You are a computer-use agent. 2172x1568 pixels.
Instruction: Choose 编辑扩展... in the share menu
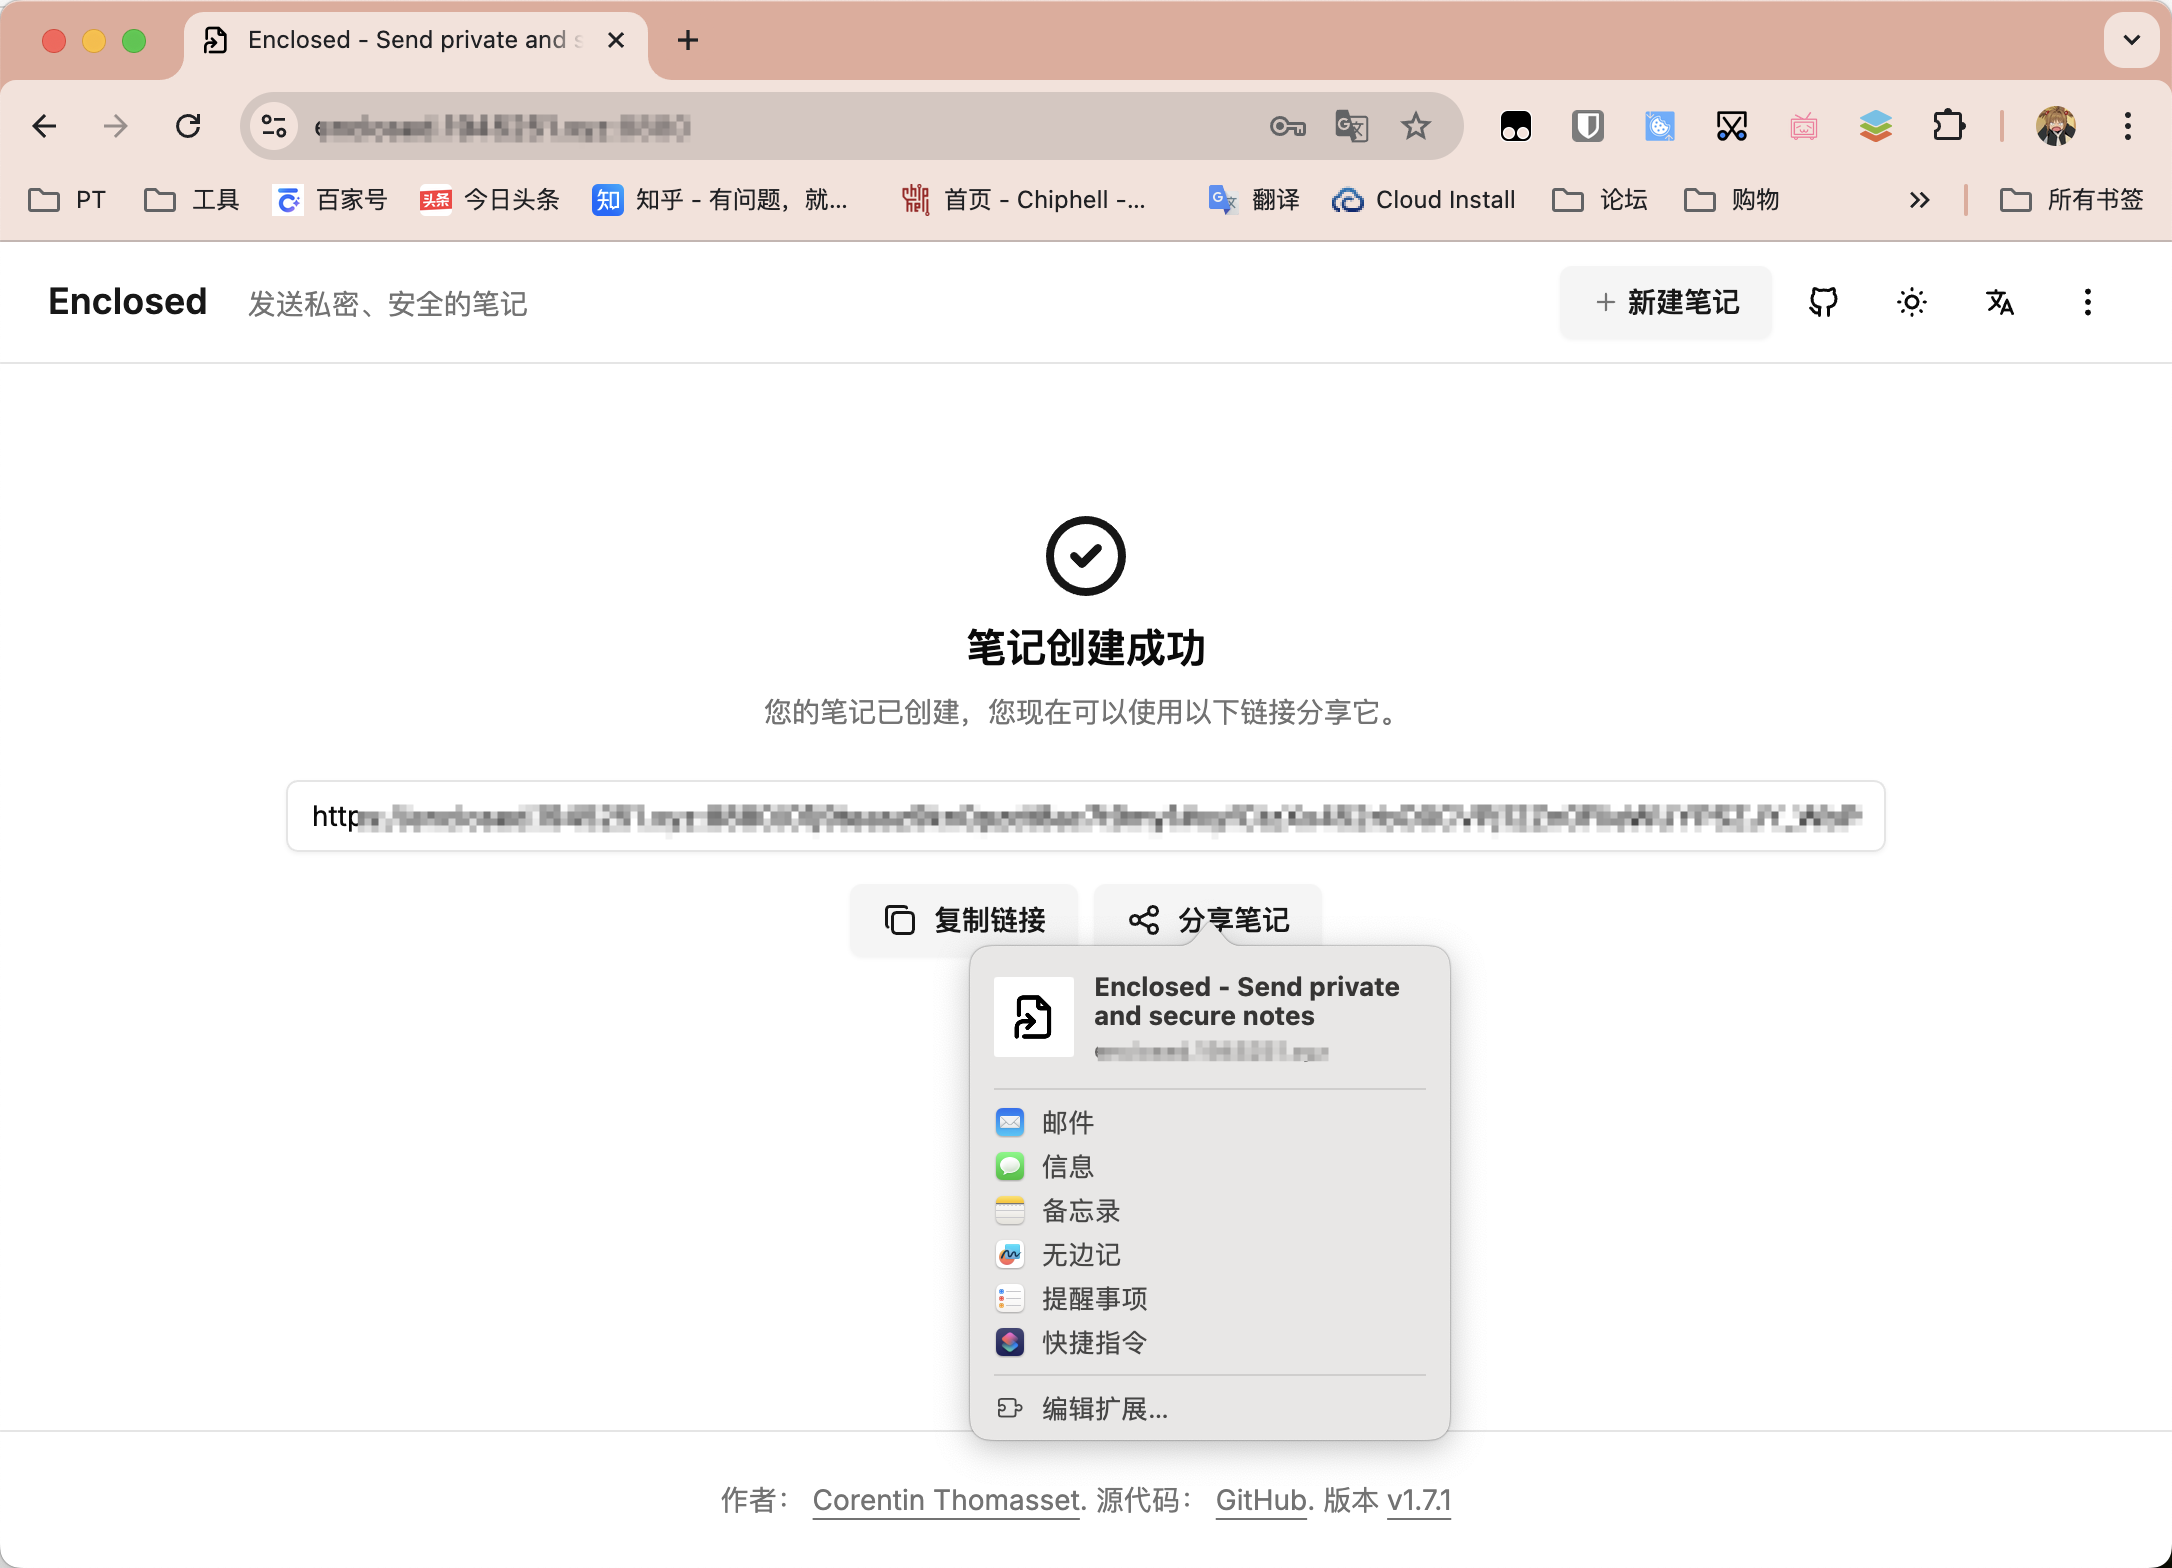[1210, 1408]
